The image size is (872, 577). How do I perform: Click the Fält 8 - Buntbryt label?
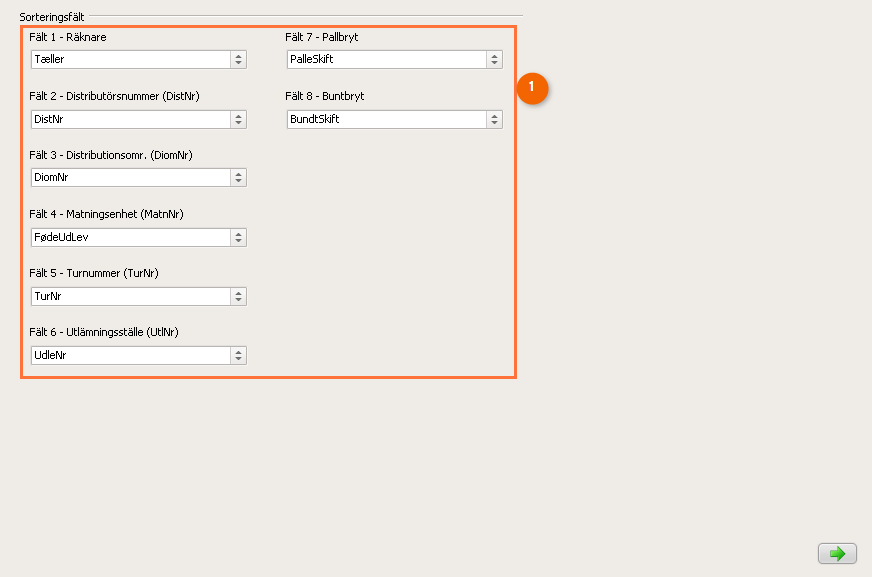click(325, 96)
